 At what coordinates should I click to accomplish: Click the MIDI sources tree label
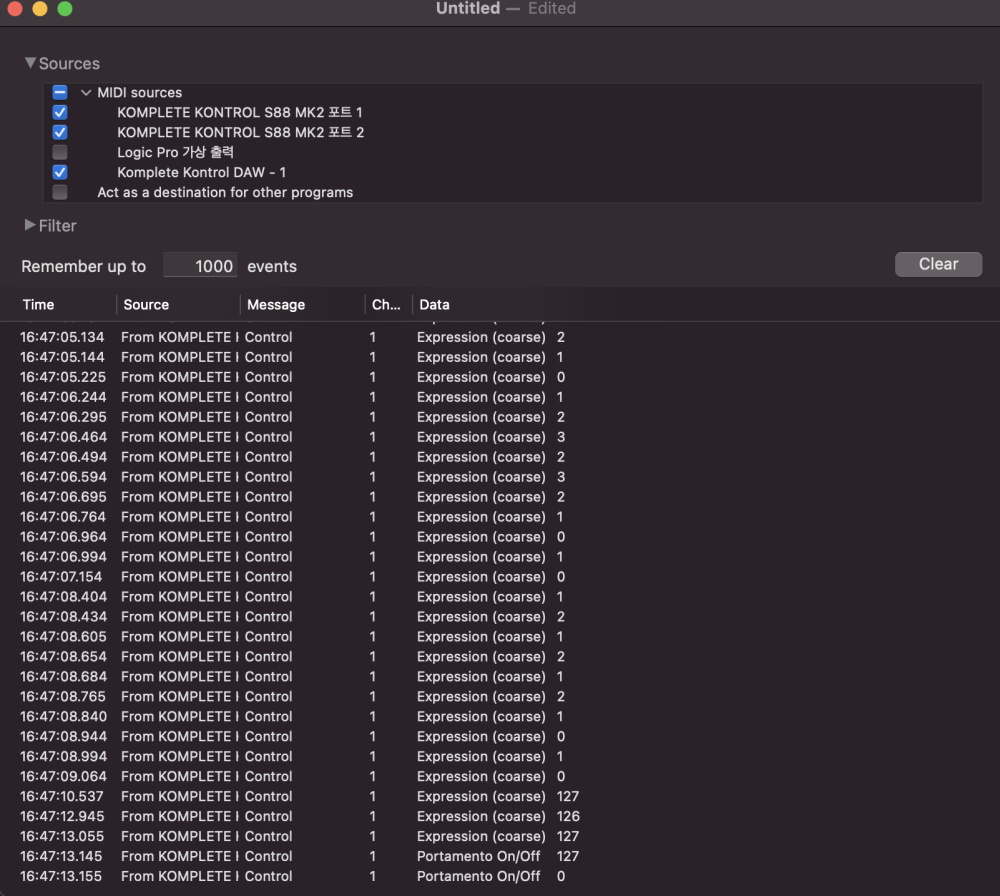pyautogui.click(x=140, y=92)
